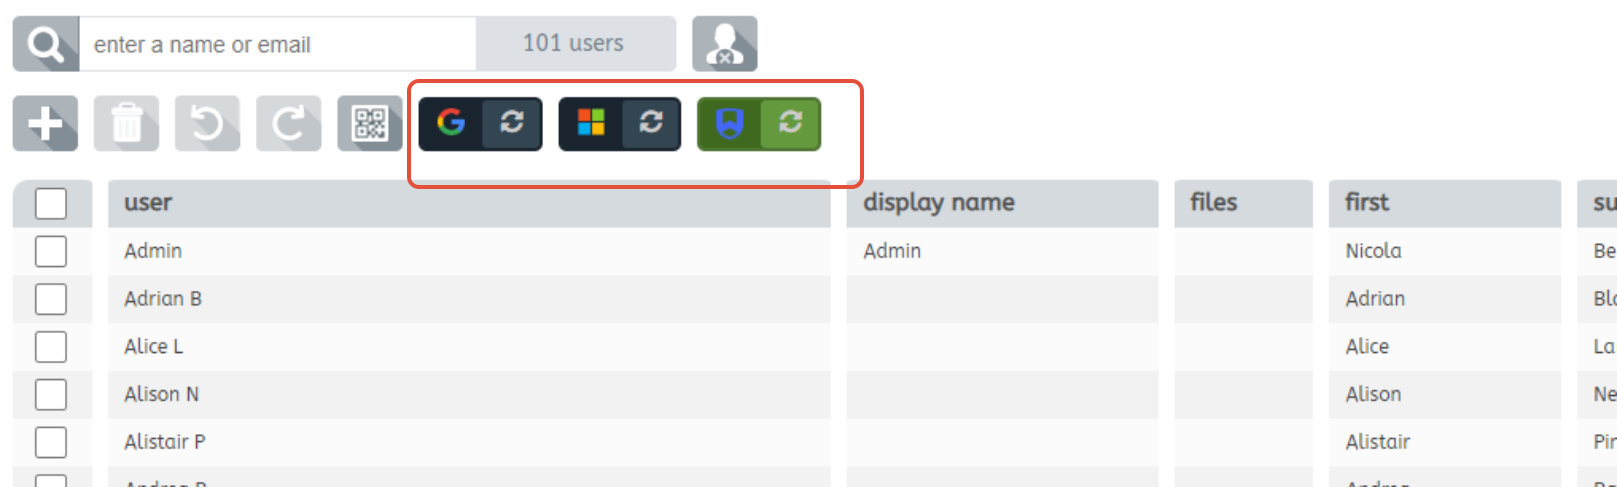Sync users from Microsoft
This screenshot has width=1617, height=487.
pyautogui.click(x=652, y=124)
